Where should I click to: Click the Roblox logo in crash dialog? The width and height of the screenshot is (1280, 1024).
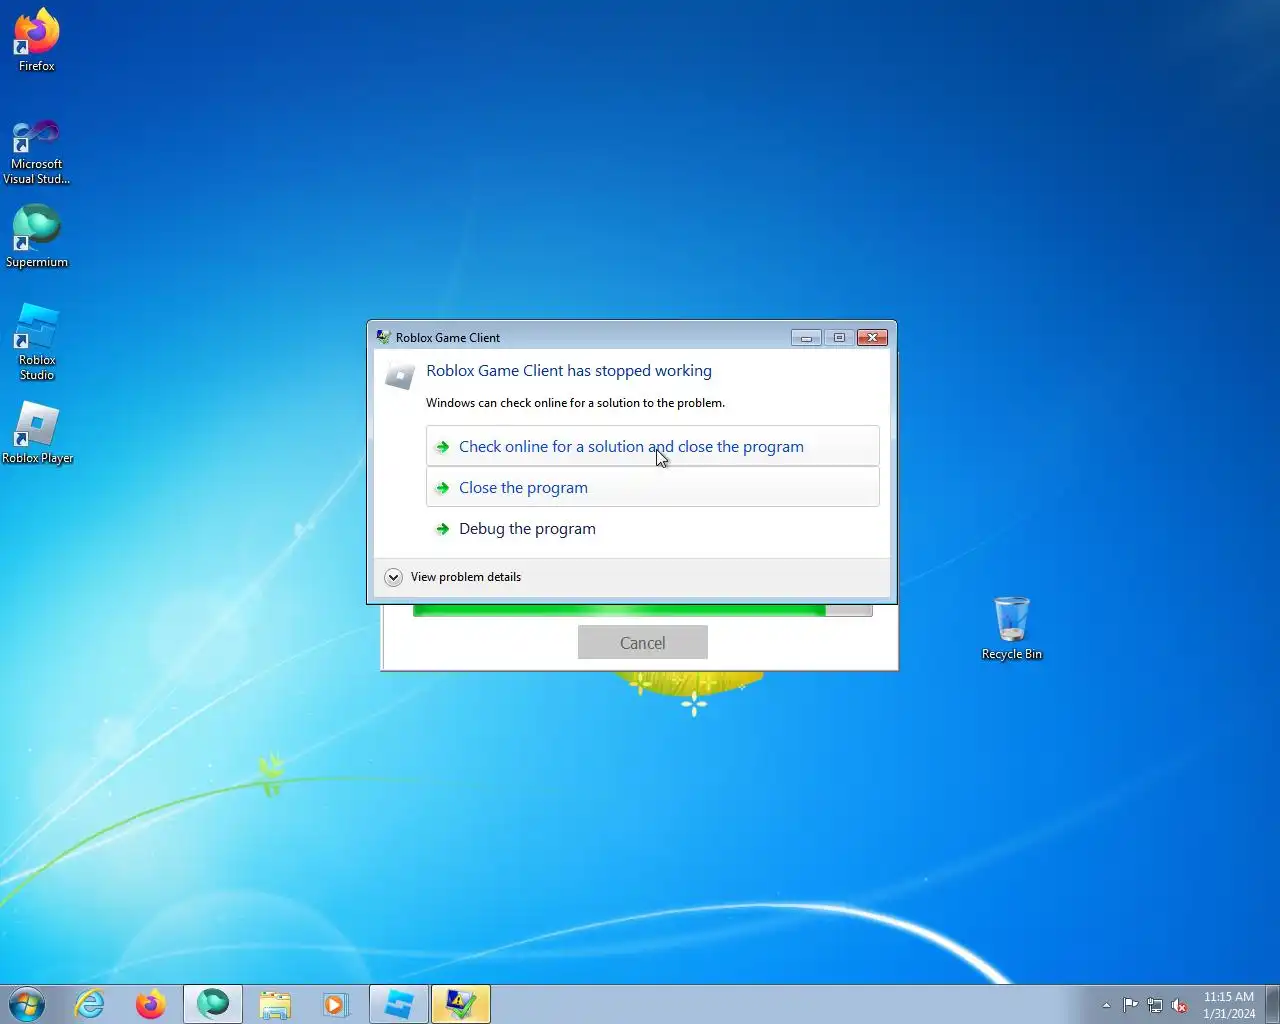(400, 376)
